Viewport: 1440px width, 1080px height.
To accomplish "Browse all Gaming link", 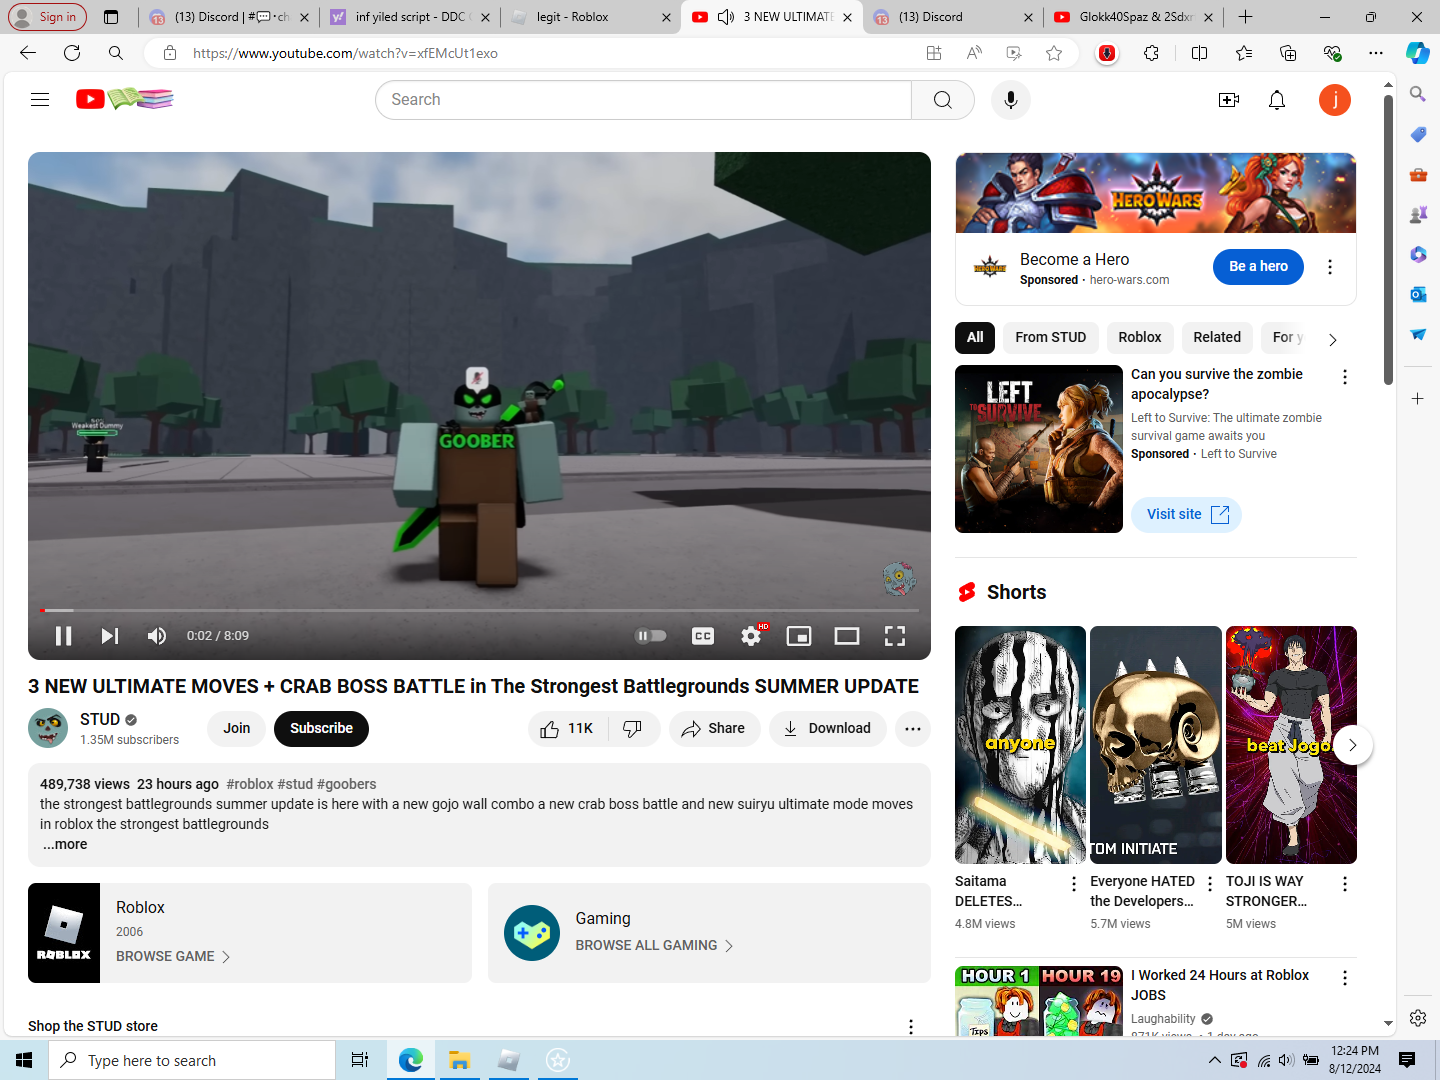I will click(654, 946).
